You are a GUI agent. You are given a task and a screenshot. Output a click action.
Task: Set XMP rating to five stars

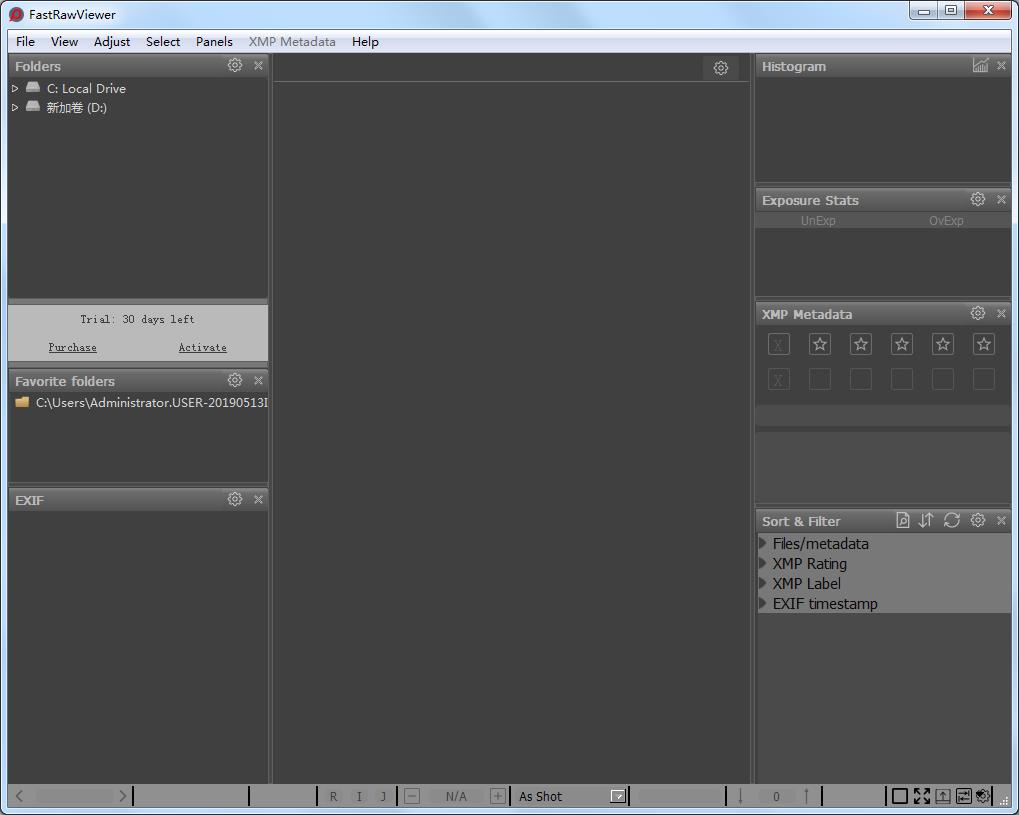click(983, 344)
